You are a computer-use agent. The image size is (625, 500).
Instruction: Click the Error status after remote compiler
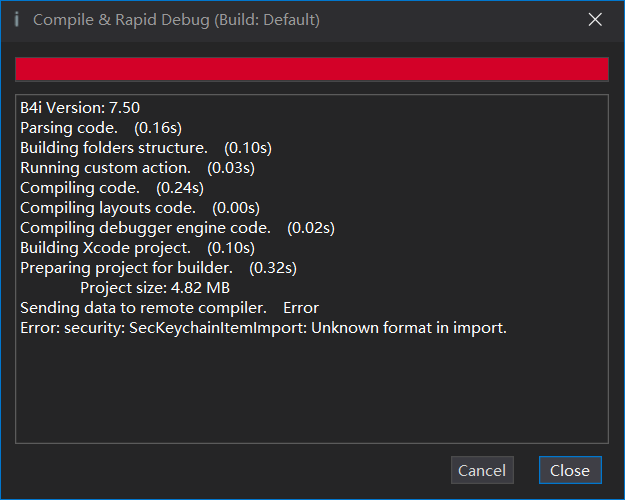point(301,308)
